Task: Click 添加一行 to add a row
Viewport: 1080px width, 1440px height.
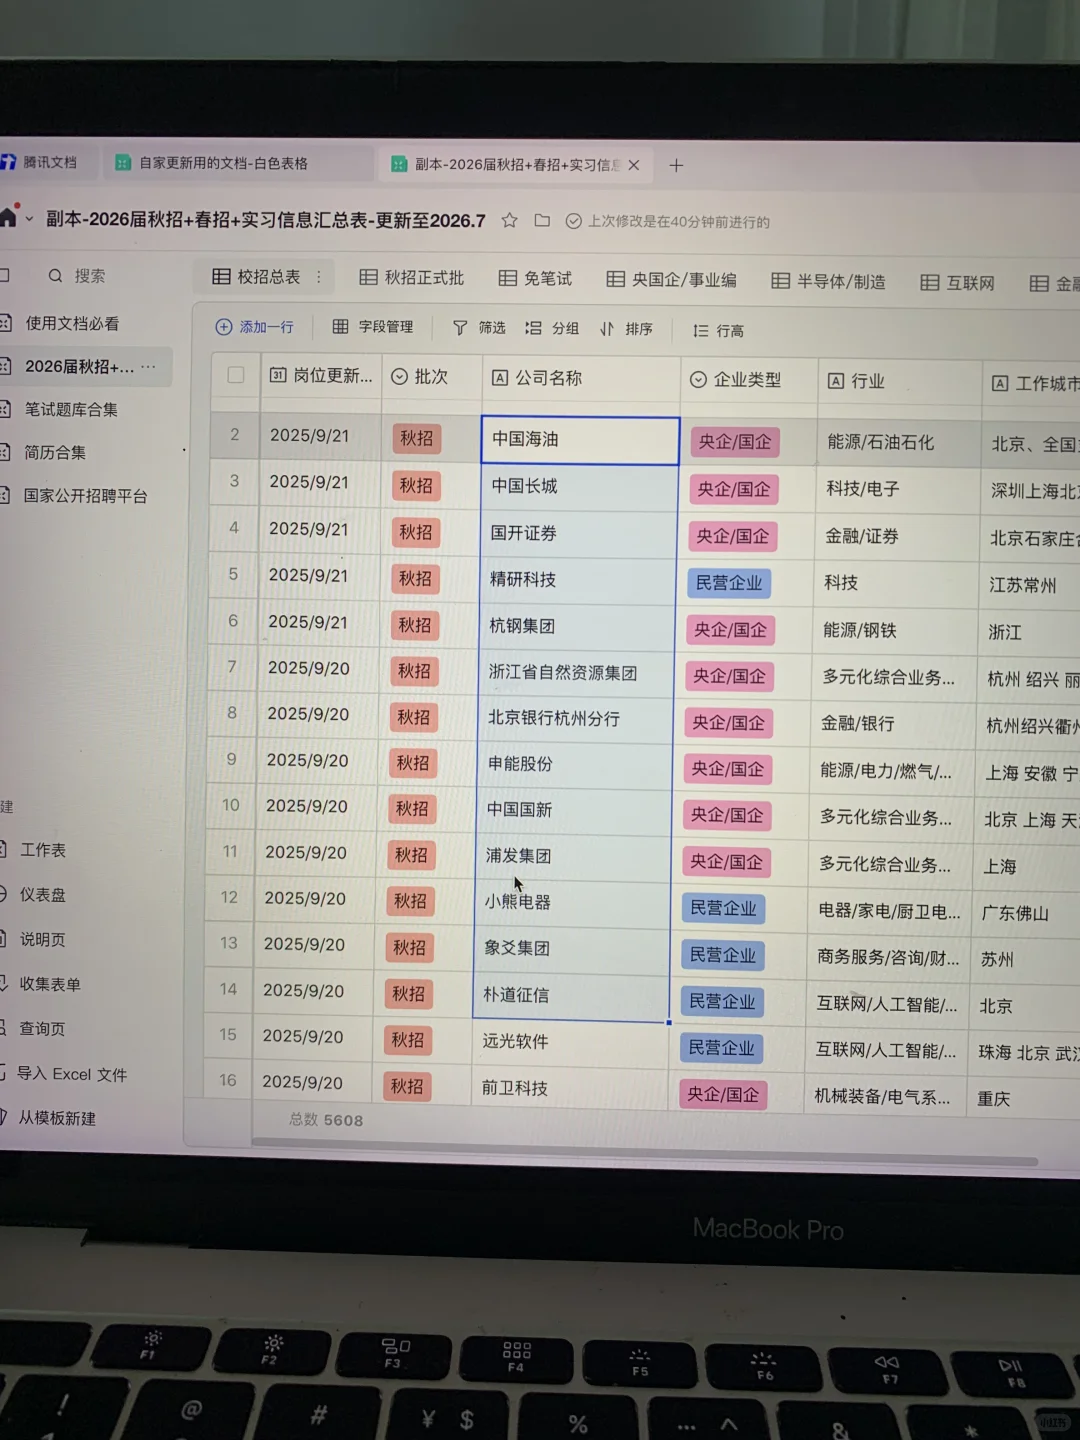Action: [255, 327]
